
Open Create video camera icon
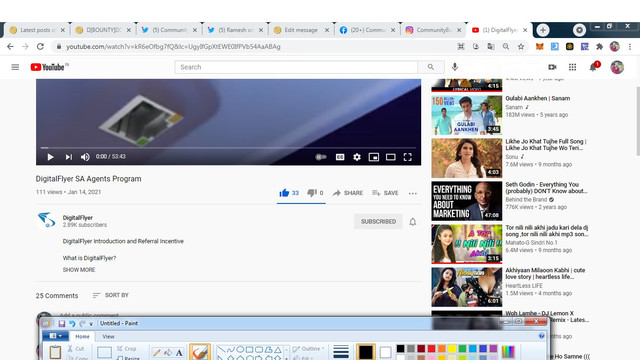tap(552, 67)
